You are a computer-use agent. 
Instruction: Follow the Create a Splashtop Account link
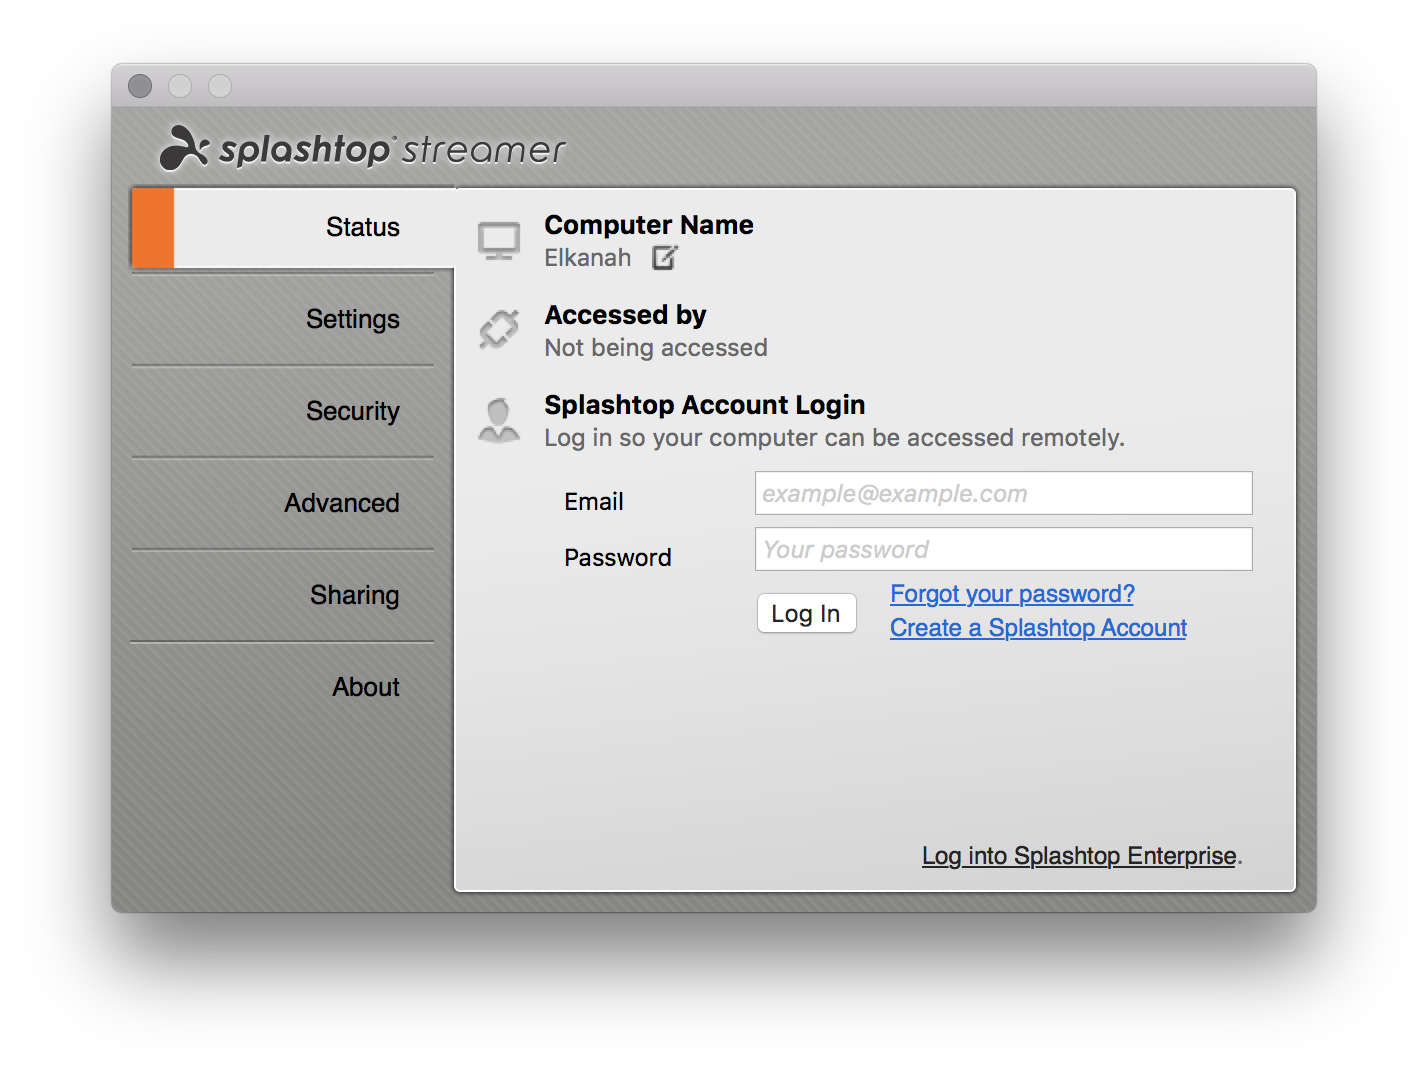[x=1038, y=628]
